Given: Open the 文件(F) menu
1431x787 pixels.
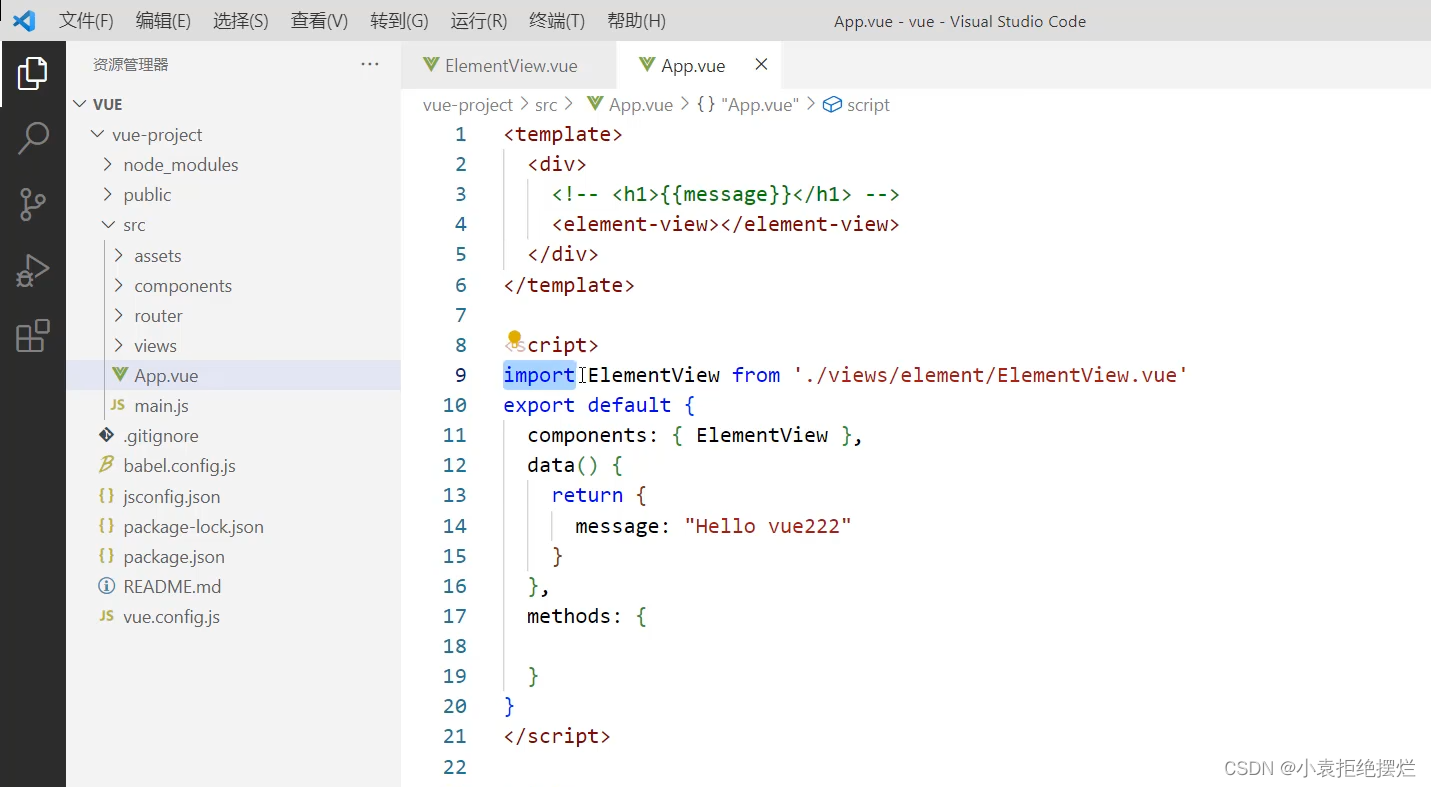Looking at the screenshot, I should (x=86, y=21).
